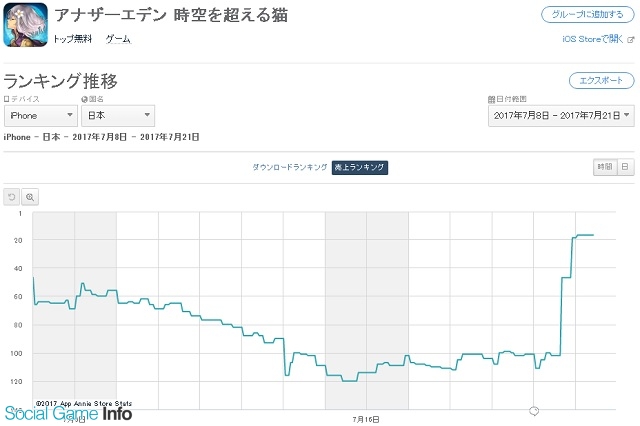Click the timeline marker bubble on axis
The width and height of the screenshot is (640, 426).
point(534,411)
